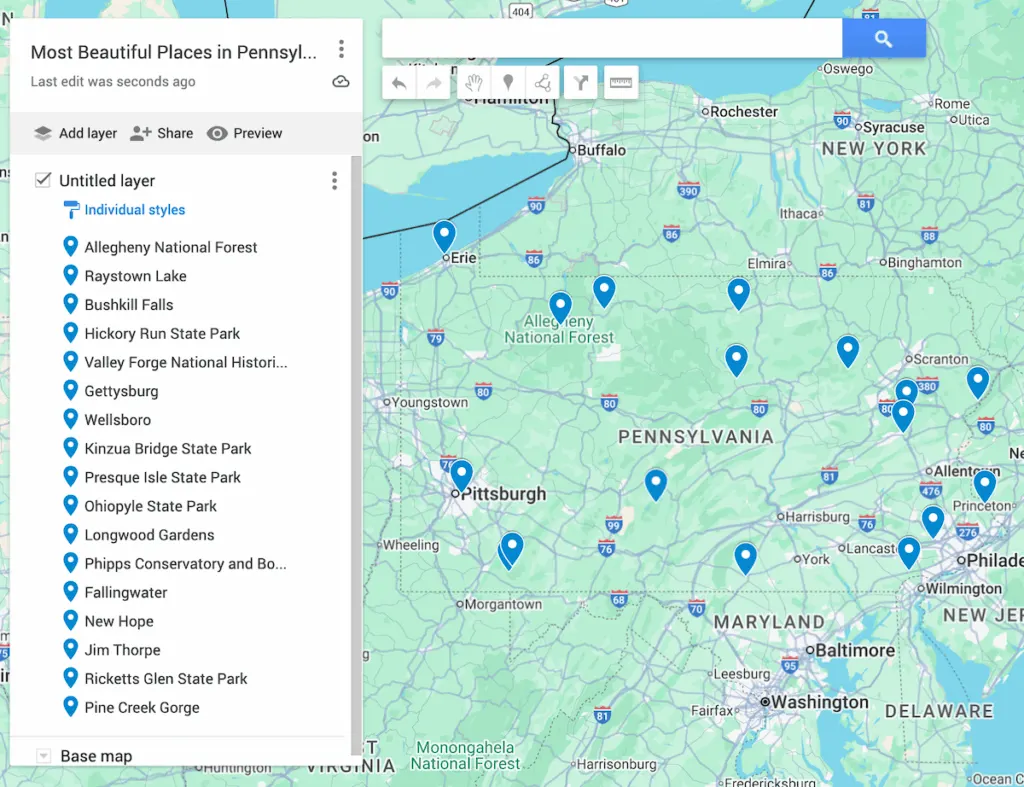The width and height of the screenshot is (1024, 787).
Task: Select the add directions tool
Action: [x=581, y=83]
